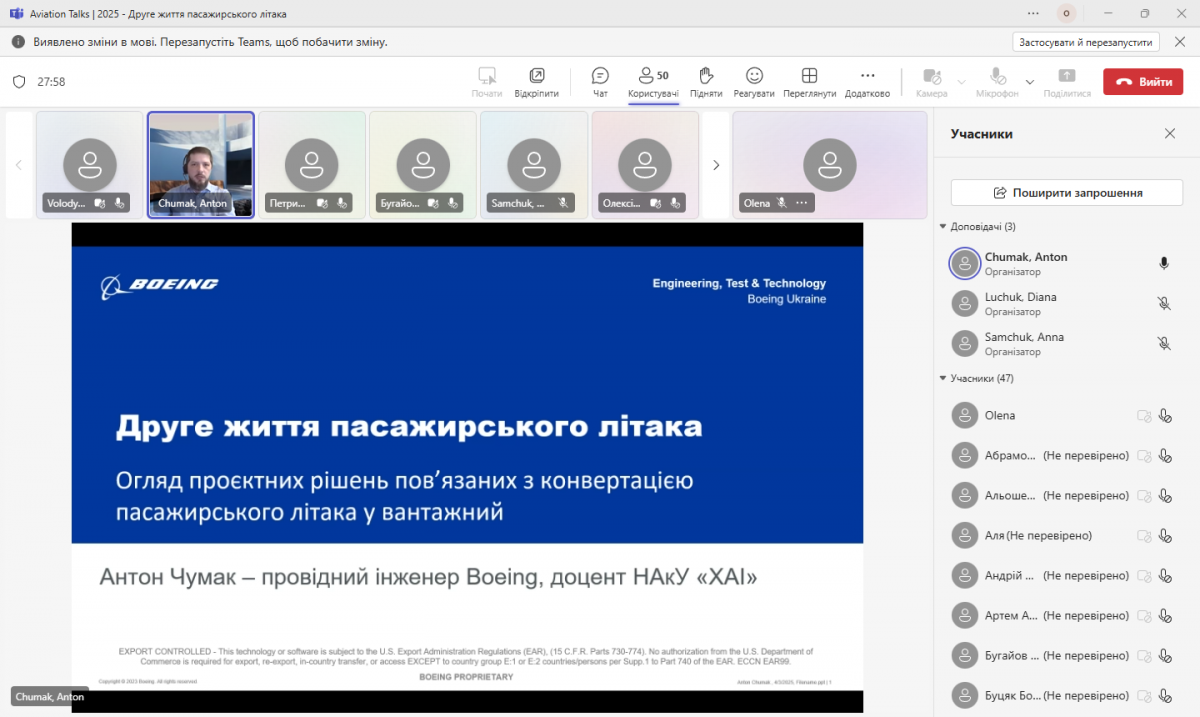Open Переглянути view options

[x=809, y=81]
